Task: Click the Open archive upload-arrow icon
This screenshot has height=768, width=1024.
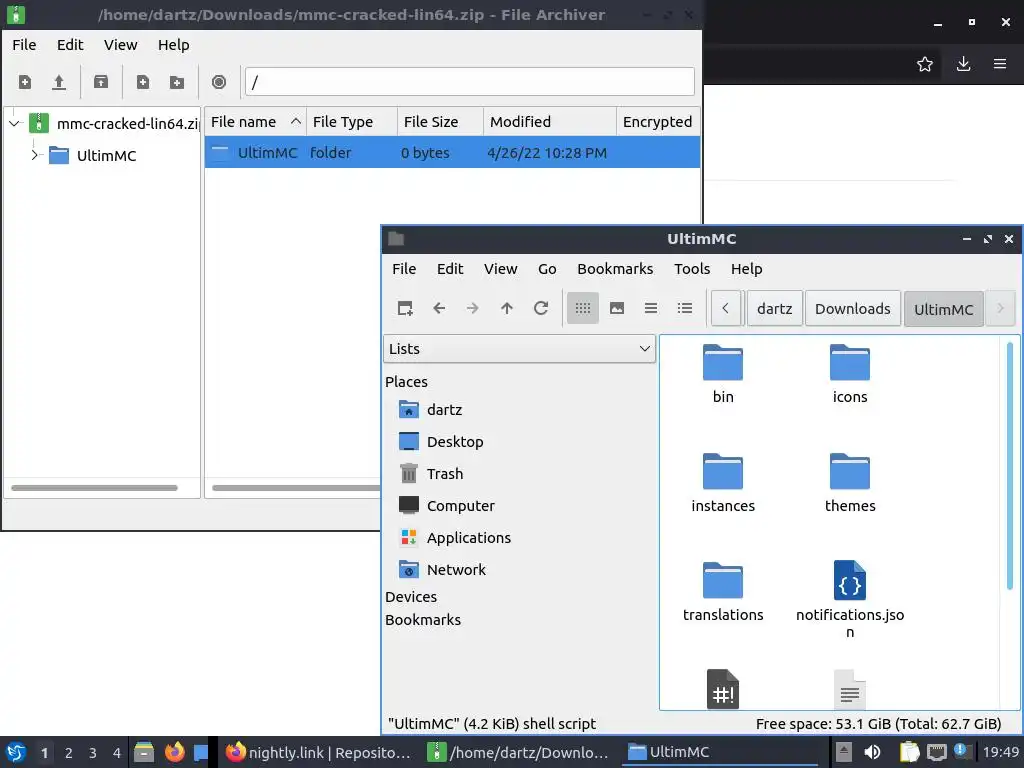Action: (x=59, y=82)
